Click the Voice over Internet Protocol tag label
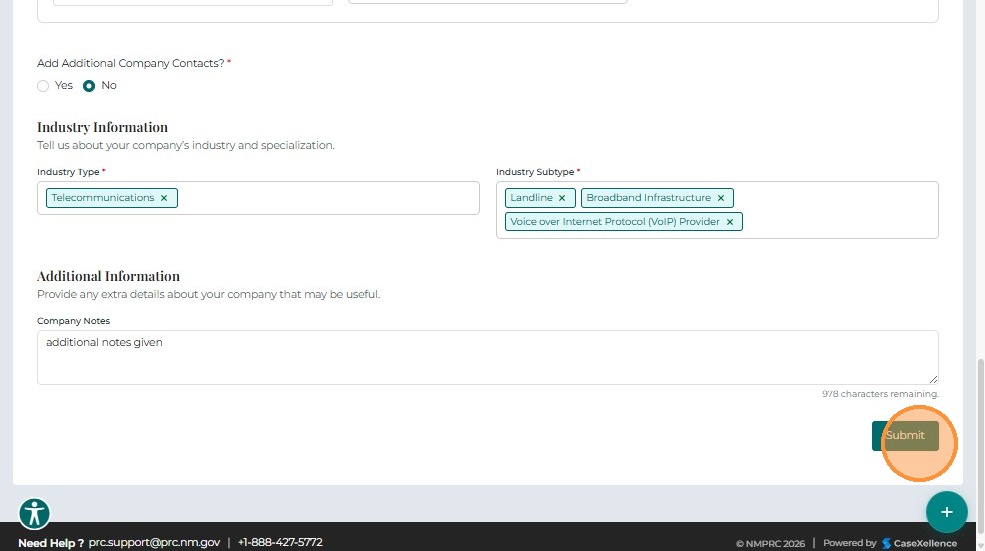The width and height of the screenshot is (985, 551). [615, 222]
